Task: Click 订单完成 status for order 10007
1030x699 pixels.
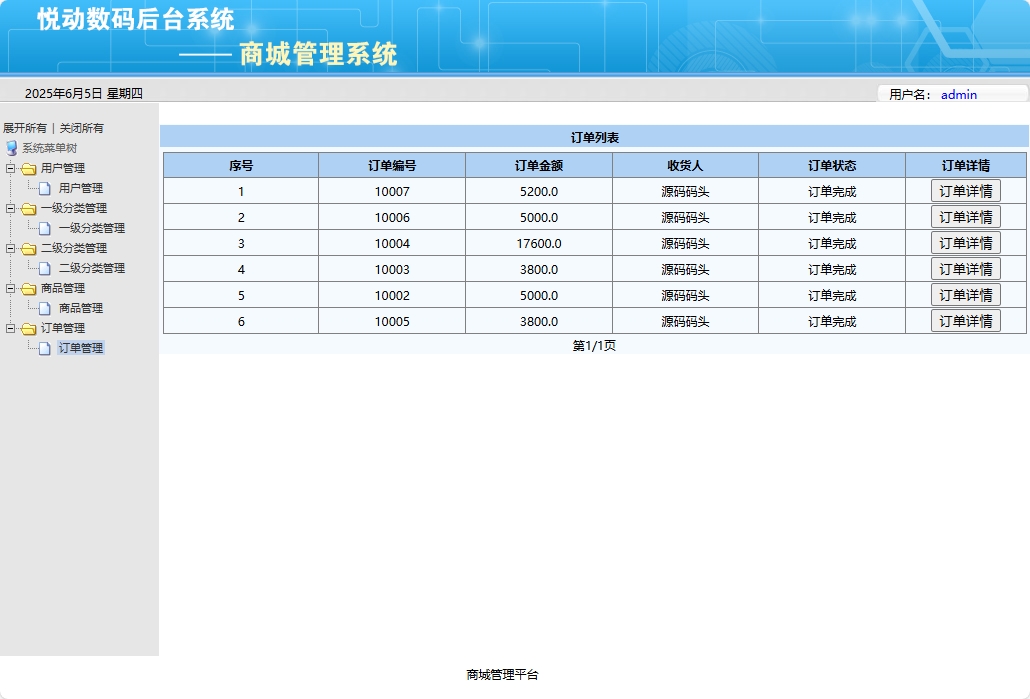Action: click(832, 192)
